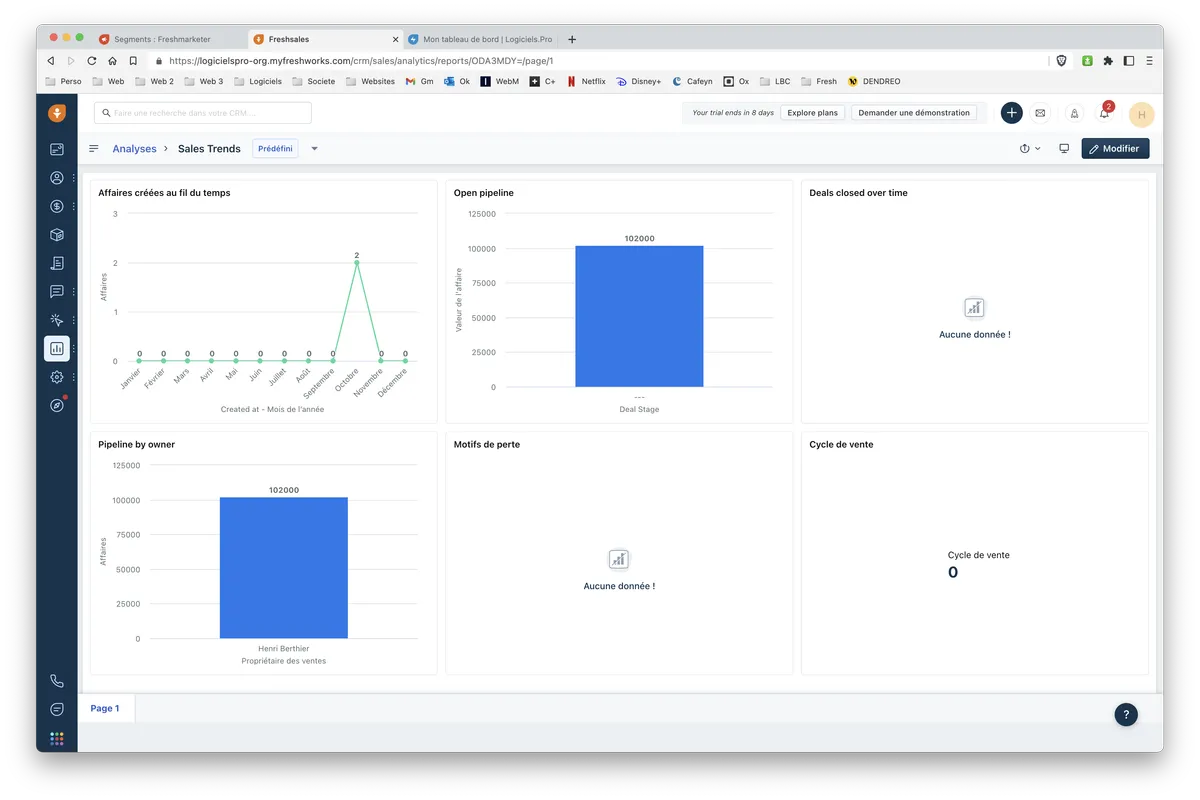Open the Conversations chat icon in sidebar
Image resolution: width=1200 pixels, height=800 pixels.
point(57,292)
